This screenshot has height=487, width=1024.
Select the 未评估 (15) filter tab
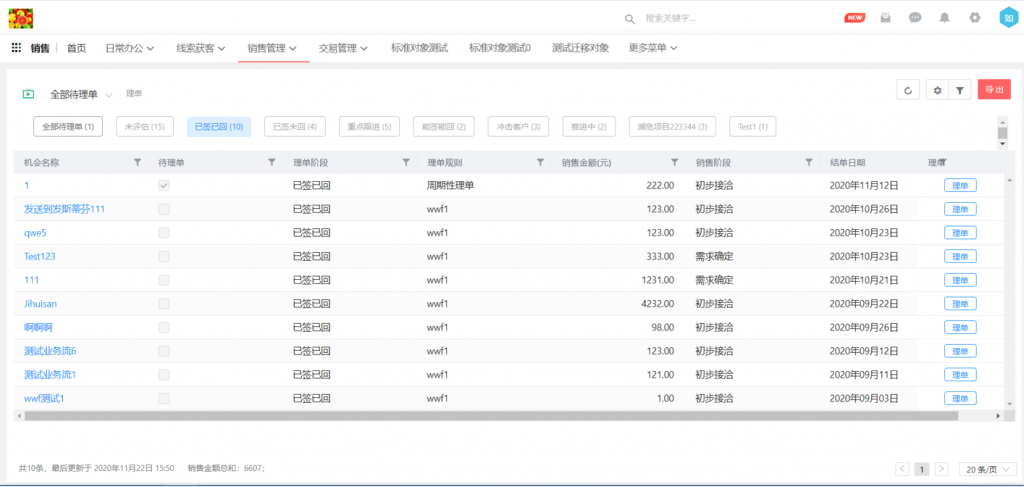(145, 127)
